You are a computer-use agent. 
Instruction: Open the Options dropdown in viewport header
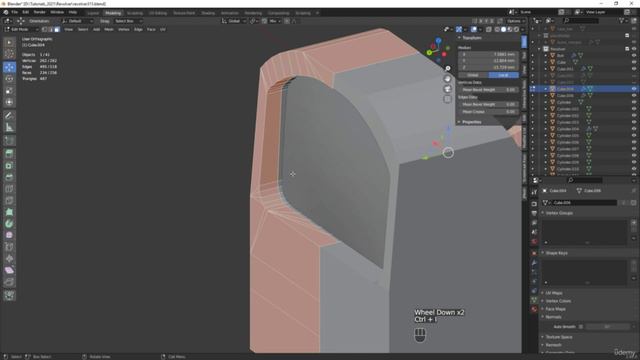pyautogui.click(x=516, y=21)
